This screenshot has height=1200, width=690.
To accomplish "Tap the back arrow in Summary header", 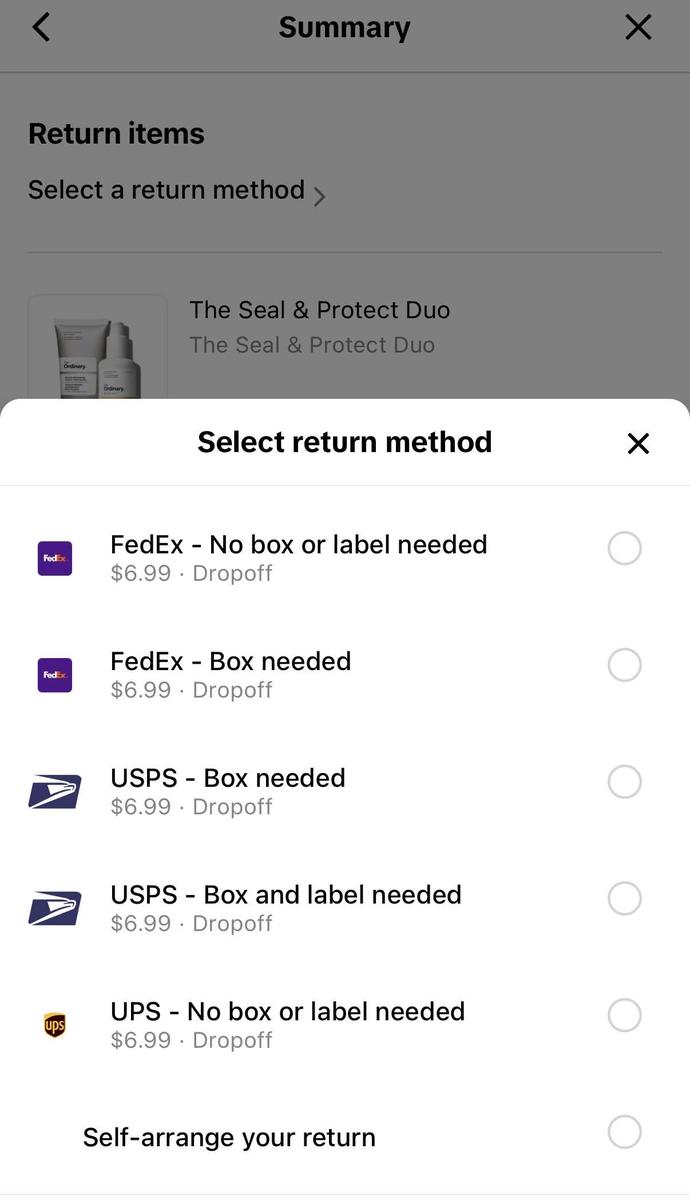I will pyautogui.click(x=41, y=27).
